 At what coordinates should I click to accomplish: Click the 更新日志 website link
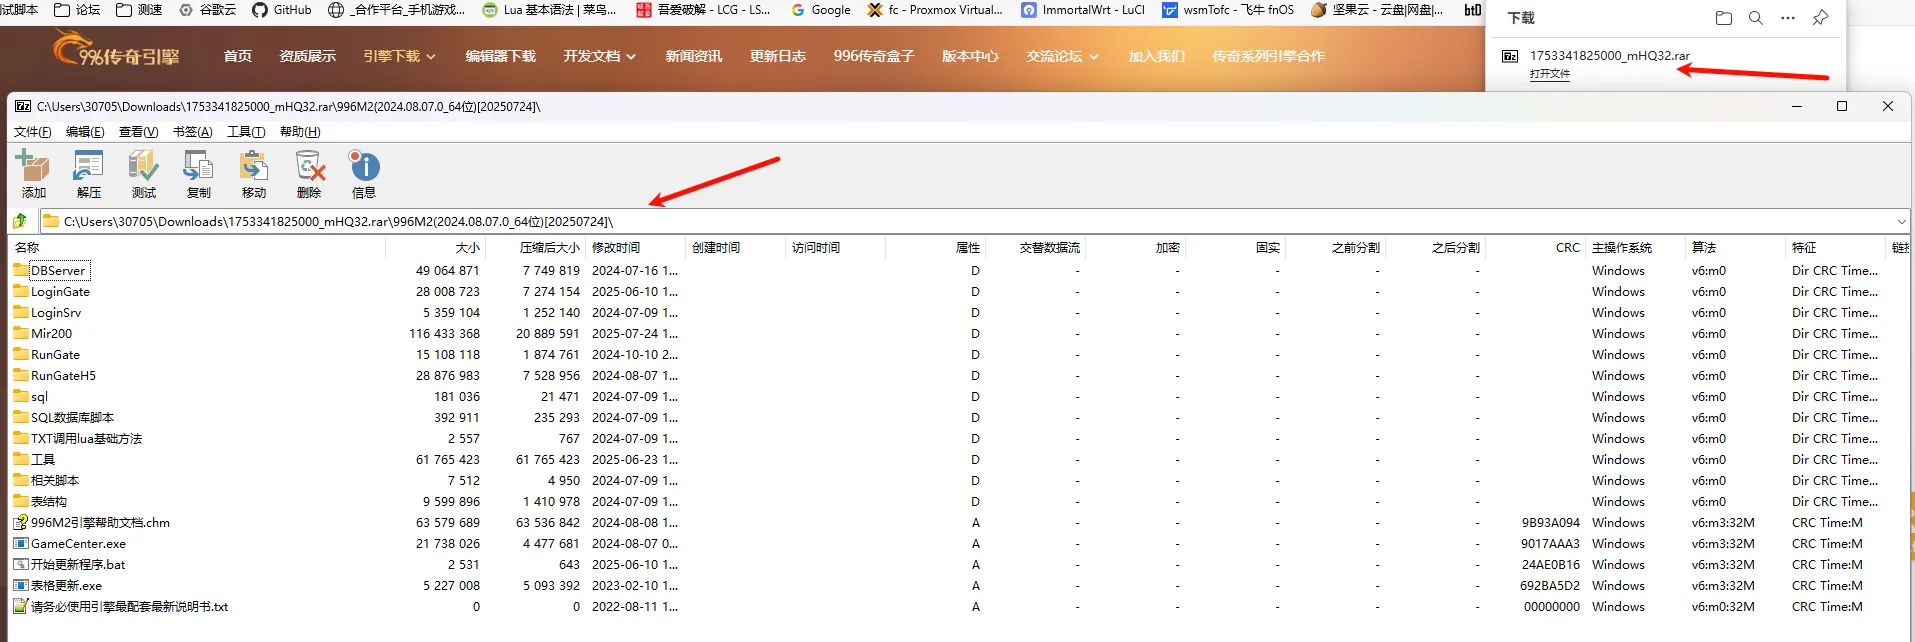click(x=778, y=56)
